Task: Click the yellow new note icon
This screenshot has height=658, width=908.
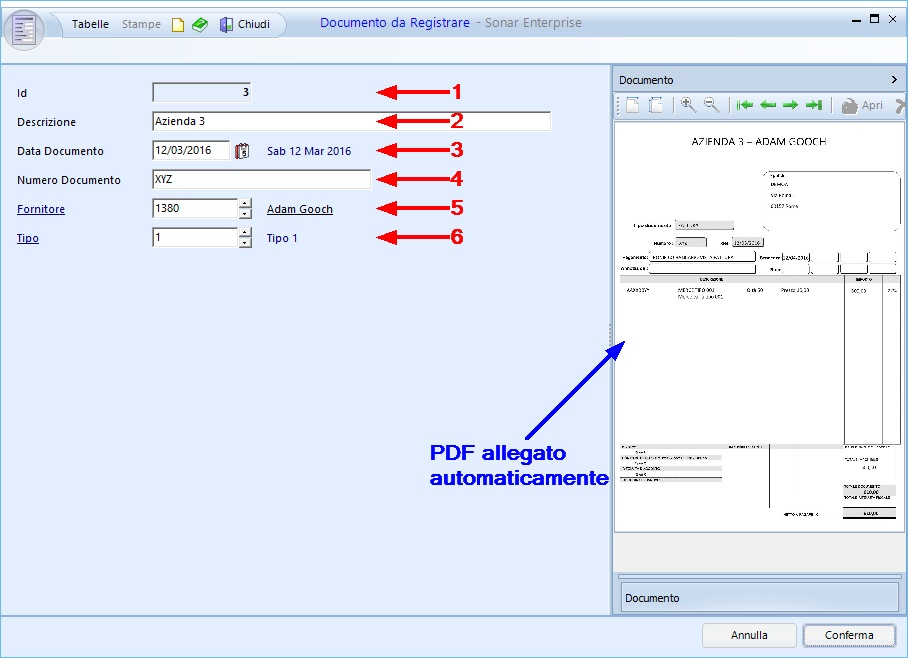Action: (x=178, y=25)
